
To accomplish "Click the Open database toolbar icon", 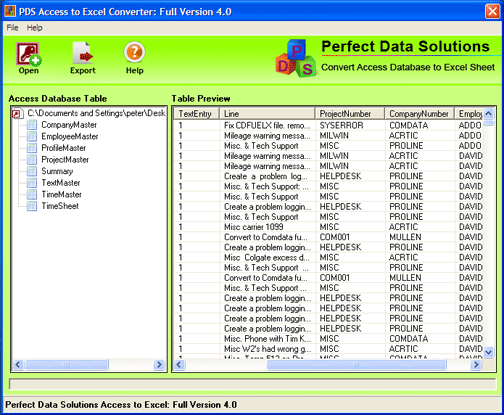I will [x=29, y=54].
